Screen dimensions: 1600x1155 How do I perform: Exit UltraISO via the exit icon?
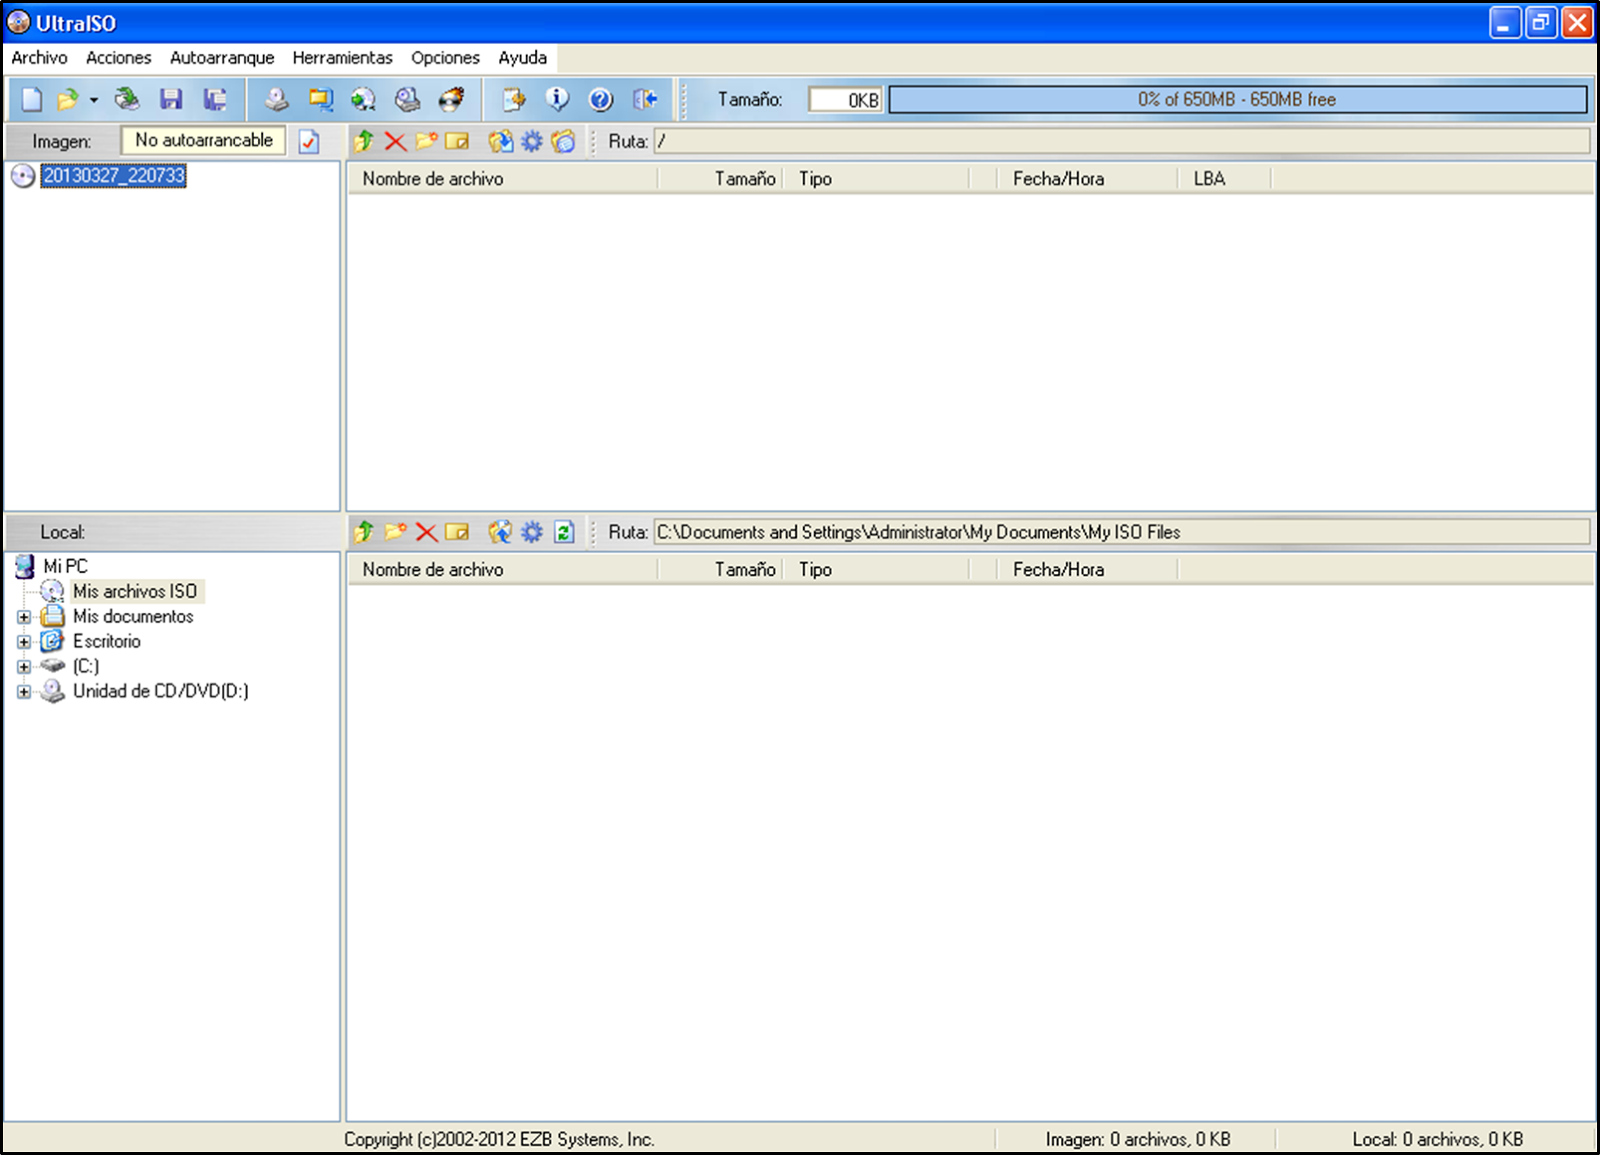click(643, 100)
